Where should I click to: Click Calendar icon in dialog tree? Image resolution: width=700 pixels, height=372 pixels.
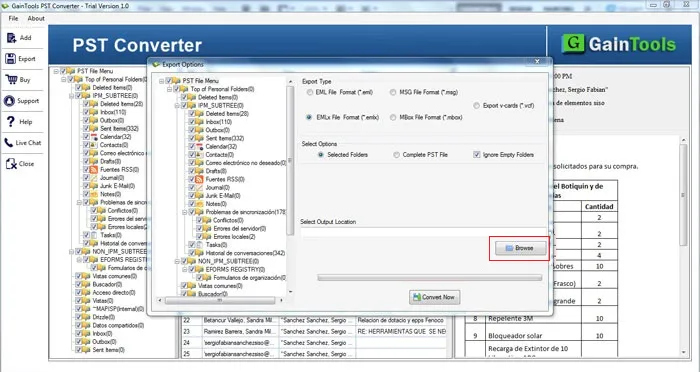tap(200, 146)
